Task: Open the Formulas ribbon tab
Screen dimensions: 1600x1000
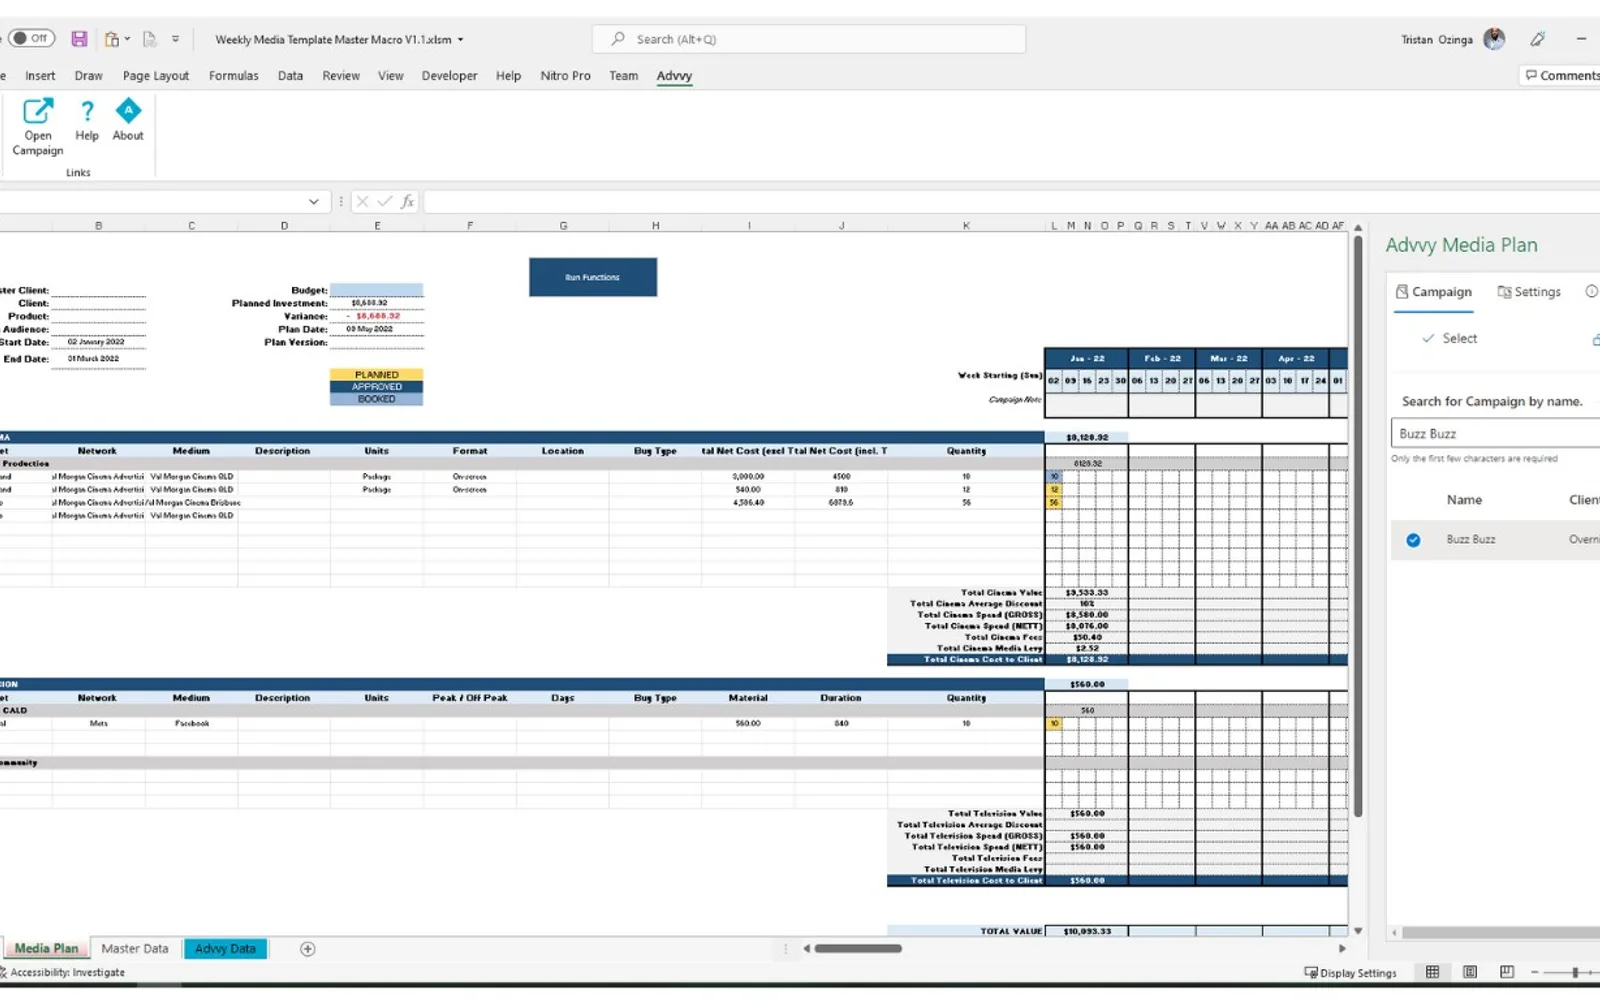Action: coord(233,76)
